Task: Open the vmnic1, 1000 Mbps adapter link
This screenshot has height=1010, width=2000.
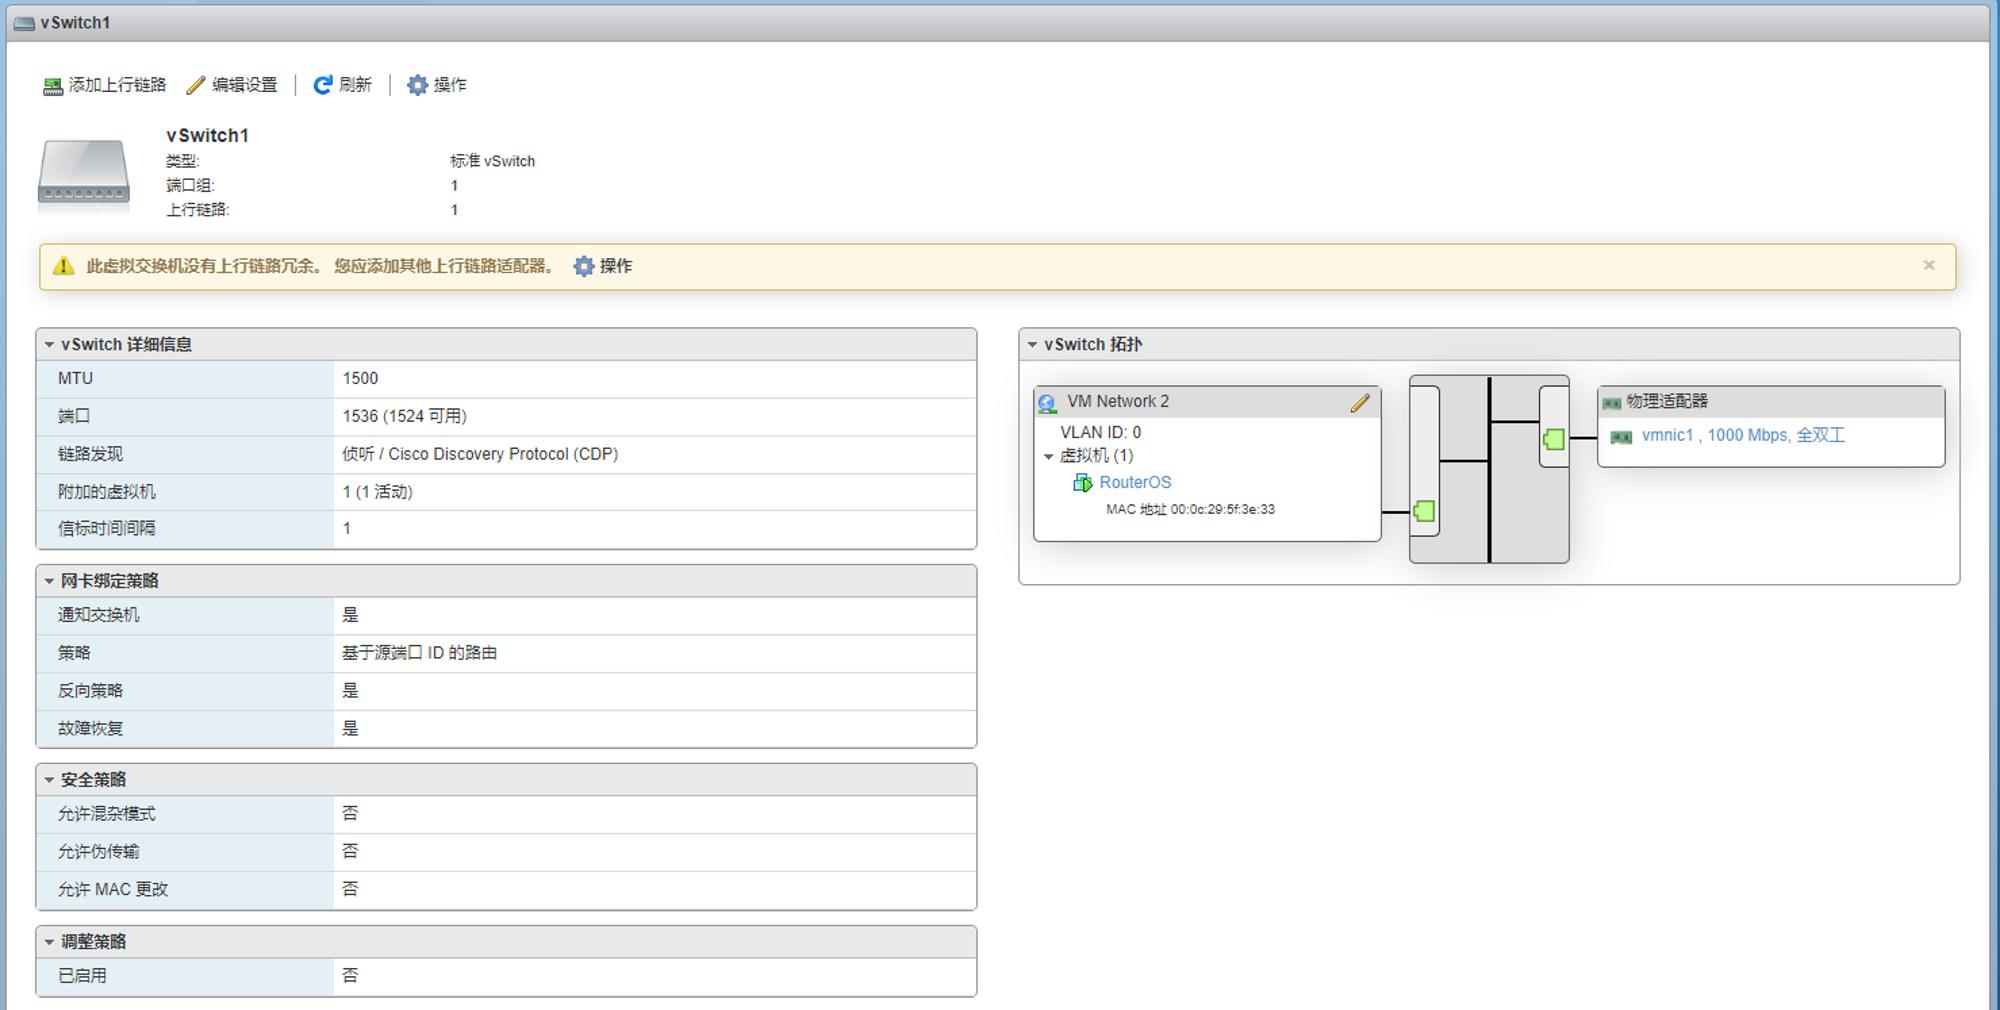Action: tap(1743, 435)
